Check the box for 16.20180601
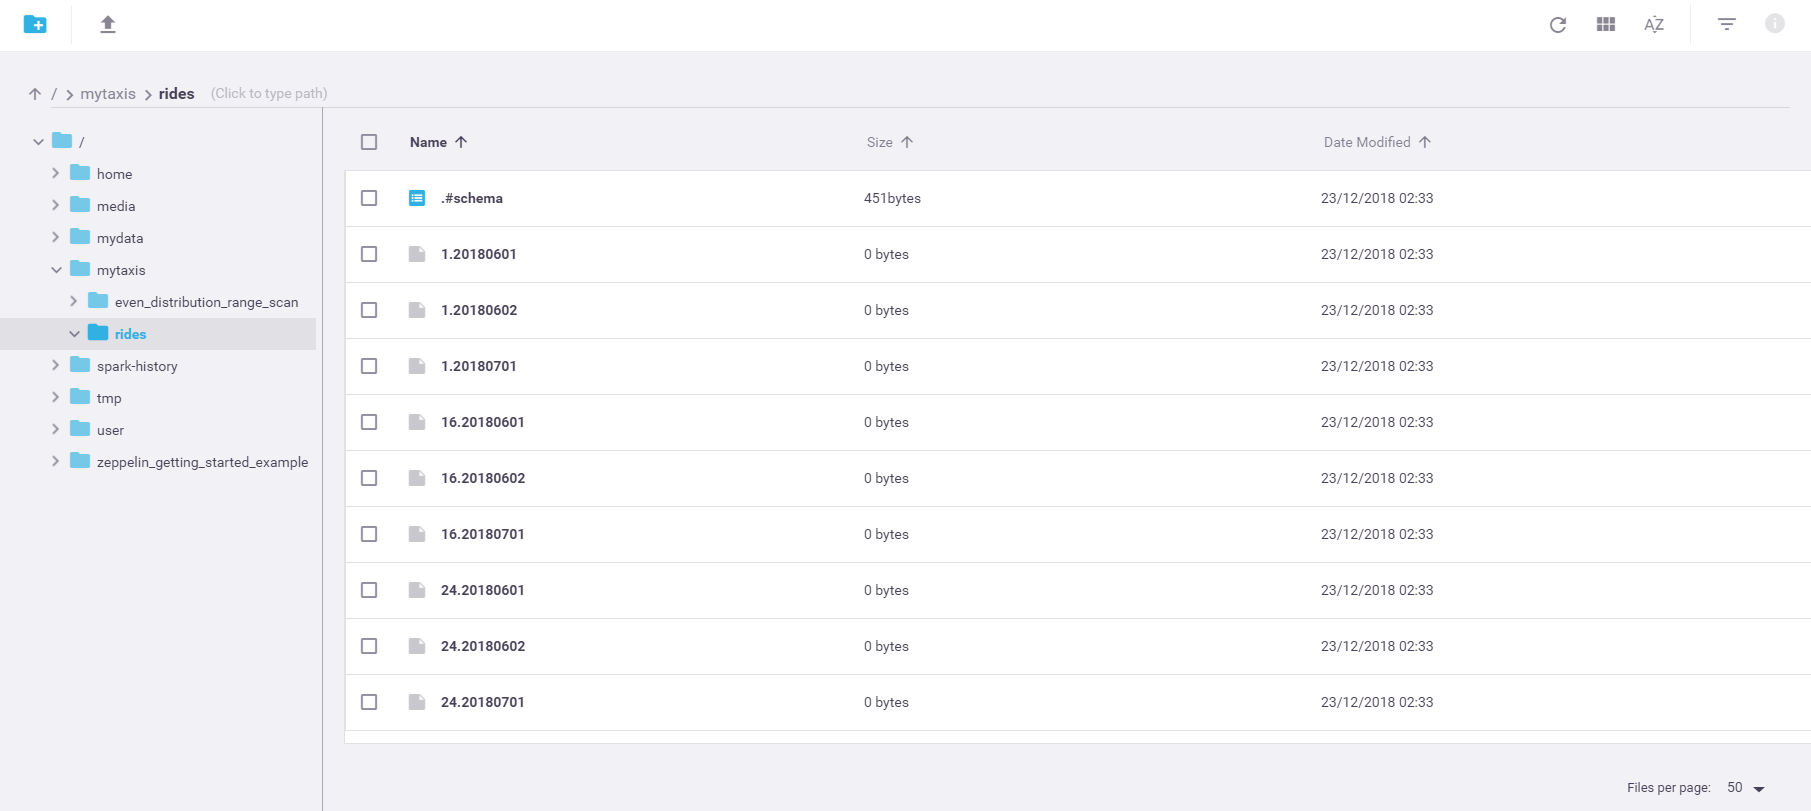 pos(369,422)
